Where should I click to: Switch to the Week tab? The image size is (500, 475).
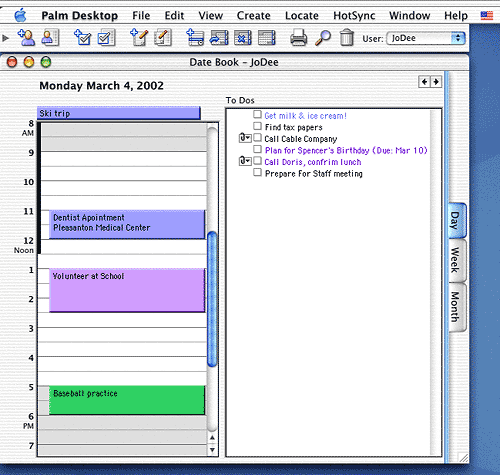(457, 260)
